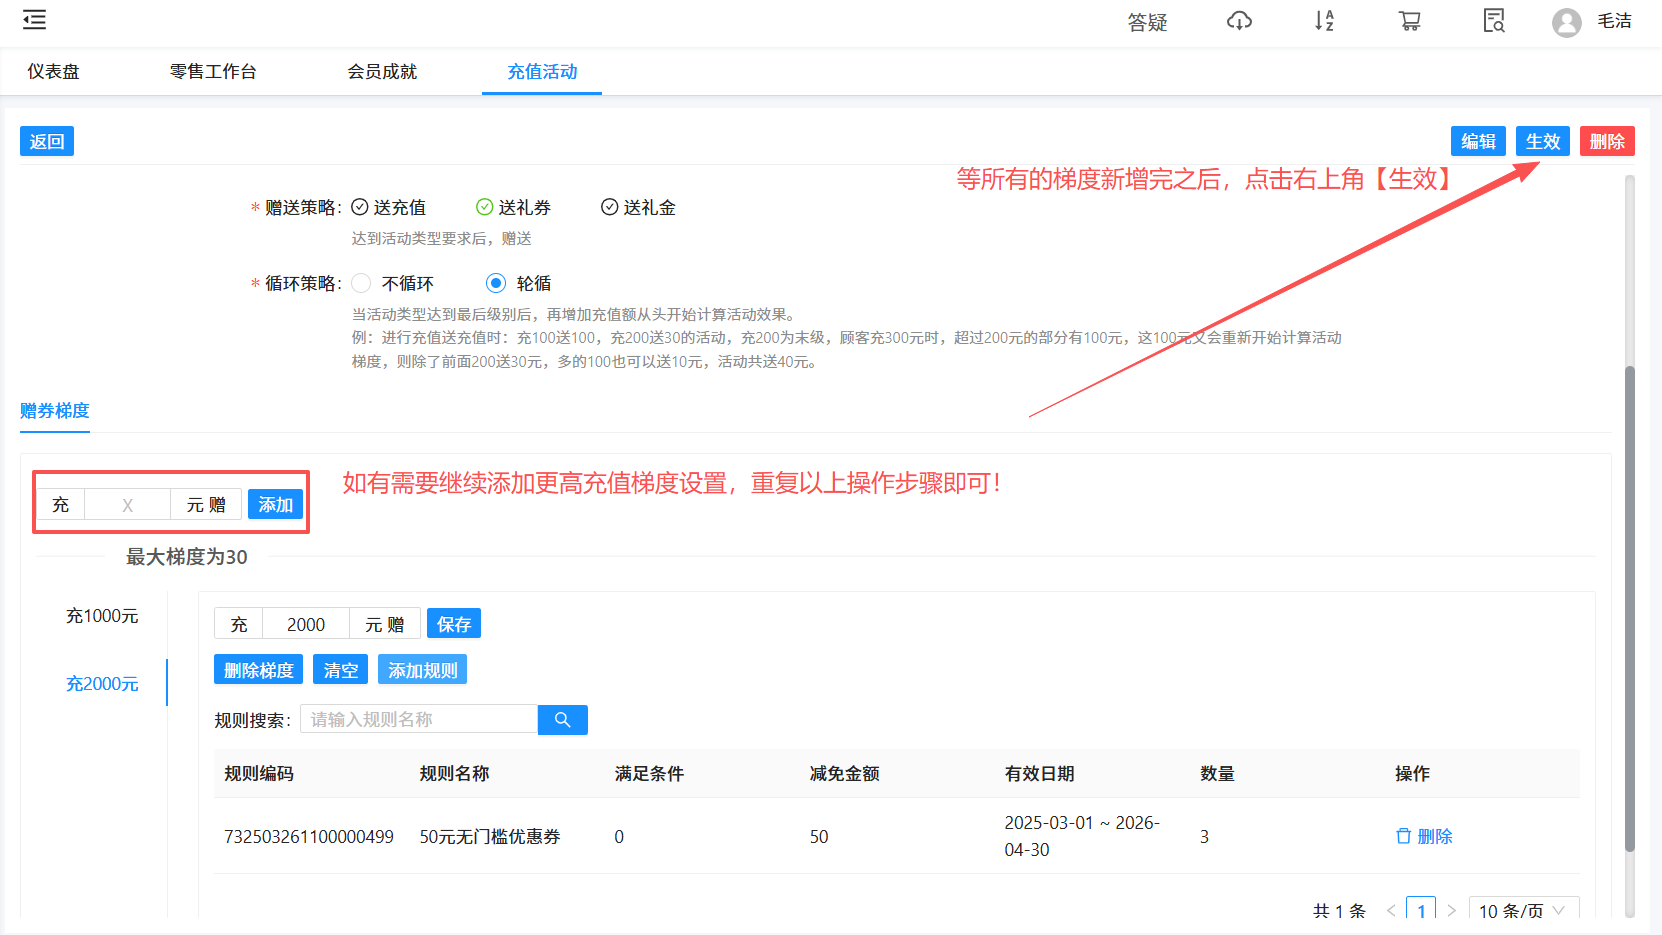The width and height of the screenshot is (1662, 935).
Task: Switch to the 仪表盘 tab
Action: coord(53,71)
